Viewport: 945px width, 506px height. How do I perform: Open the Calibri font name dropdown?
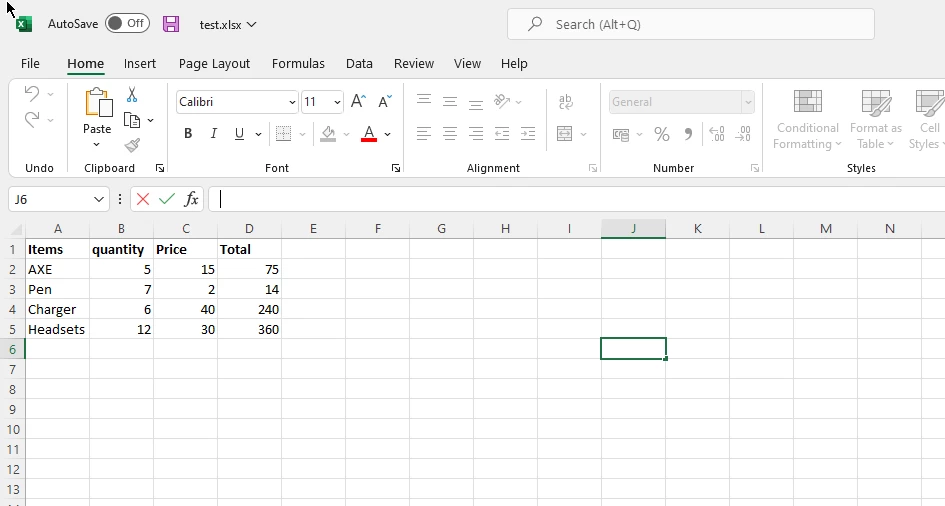pyautogui.click(x=292, y=102)
